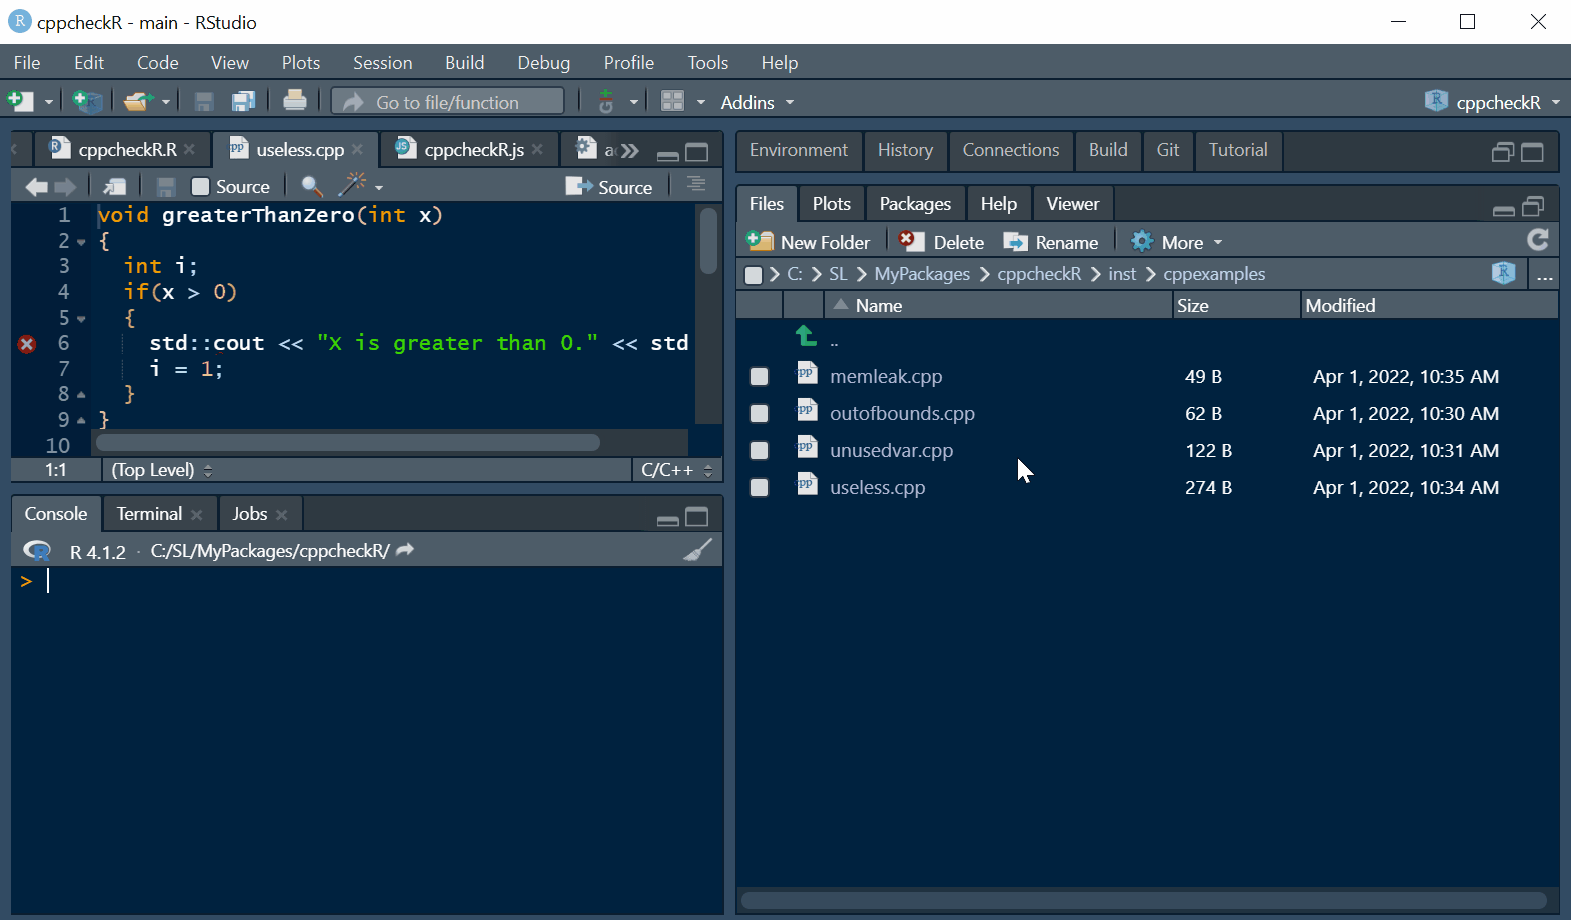The image size is (1571, 920).
Task: Open the Debug menu
Action: (544, 62)
